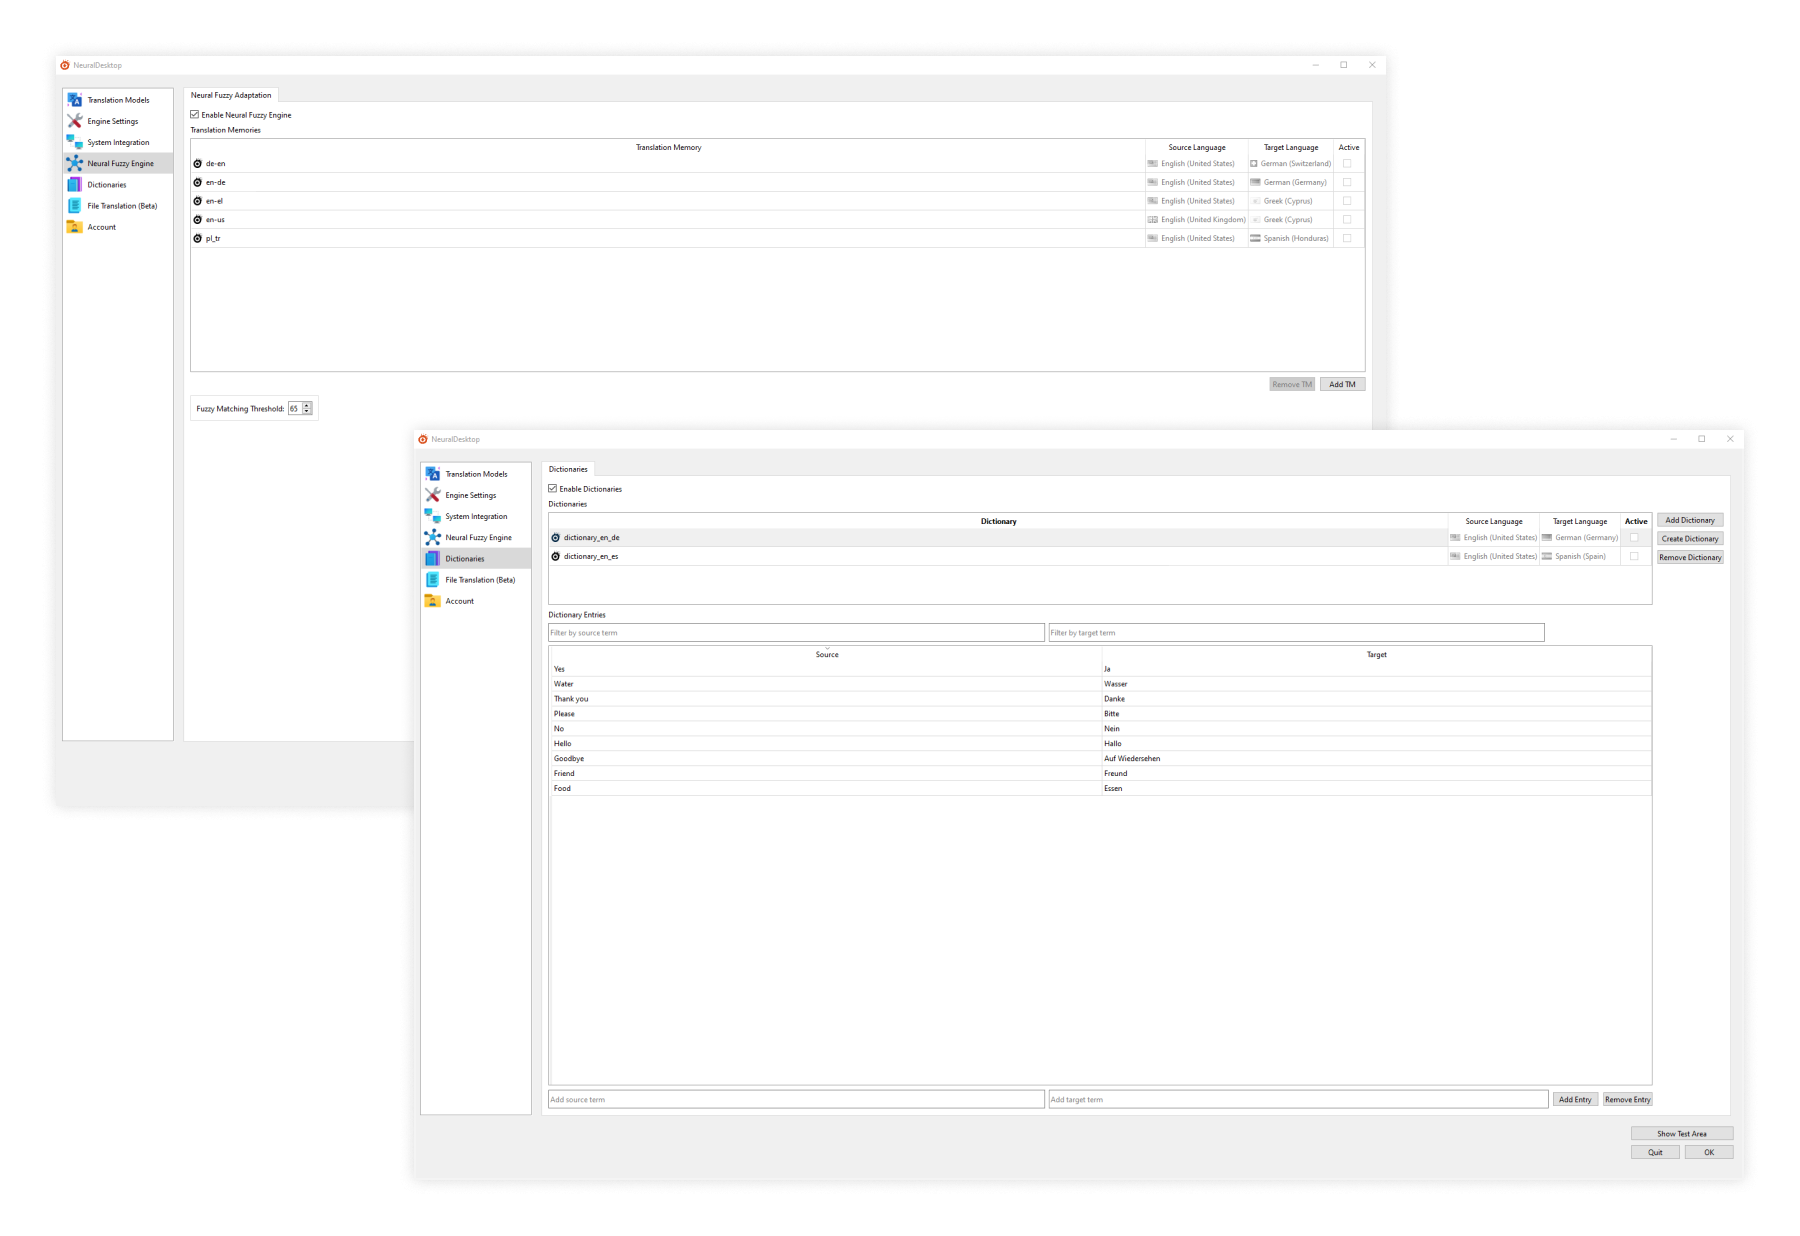Select Engine Settings icon in Dictionaries window sidebar
The image size is (1800, 1236).
(433, 495)
